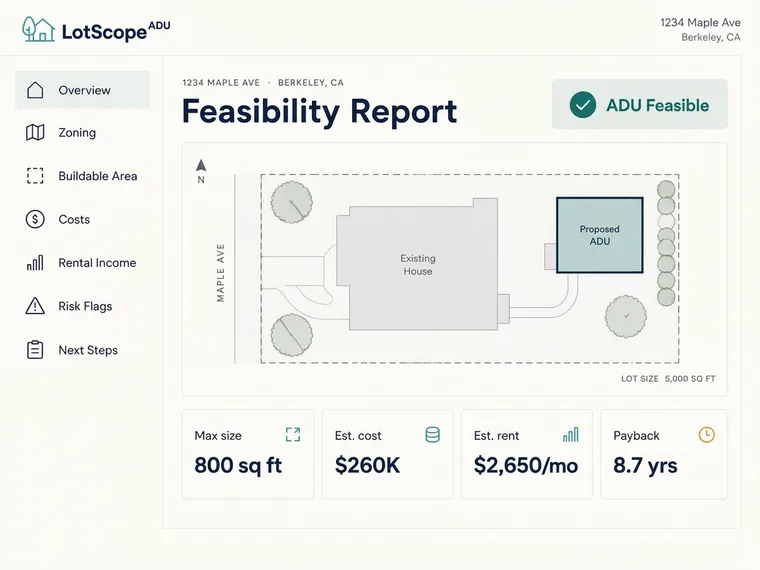Image resolution: width=760 pixels, height=570 pixels.
Task: Click the Next Steps clipboard icon
Action: [x=35, y=349]
